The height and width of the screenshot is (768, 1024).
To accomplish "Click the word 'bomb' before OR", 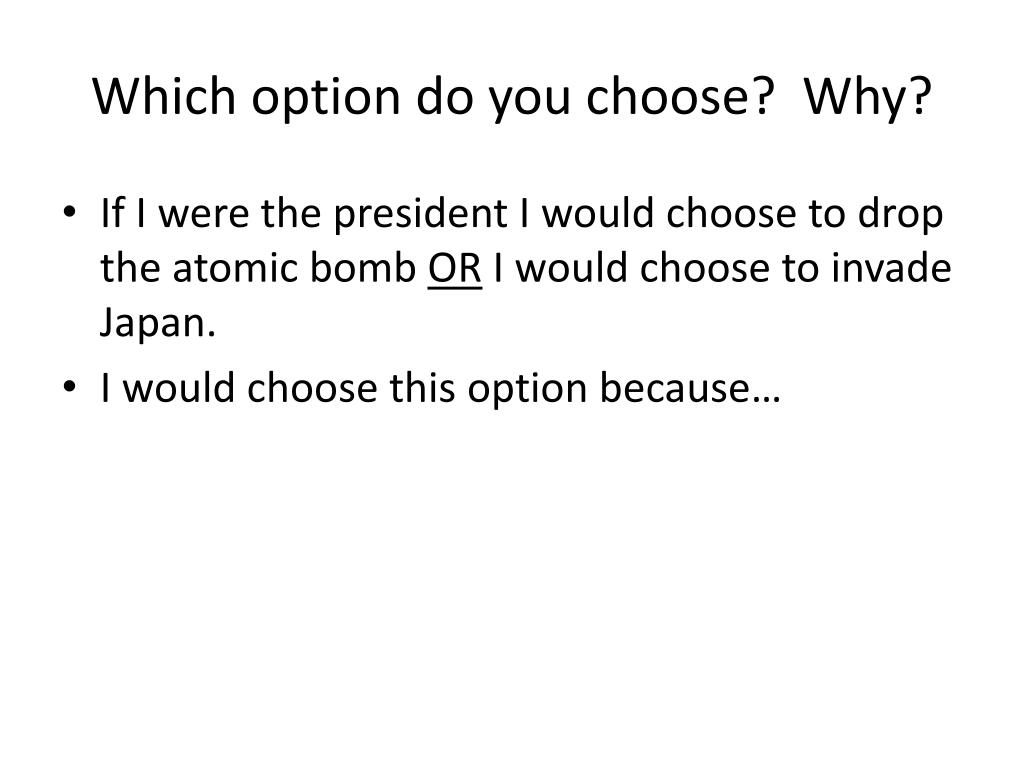I will tap(363, 268).
